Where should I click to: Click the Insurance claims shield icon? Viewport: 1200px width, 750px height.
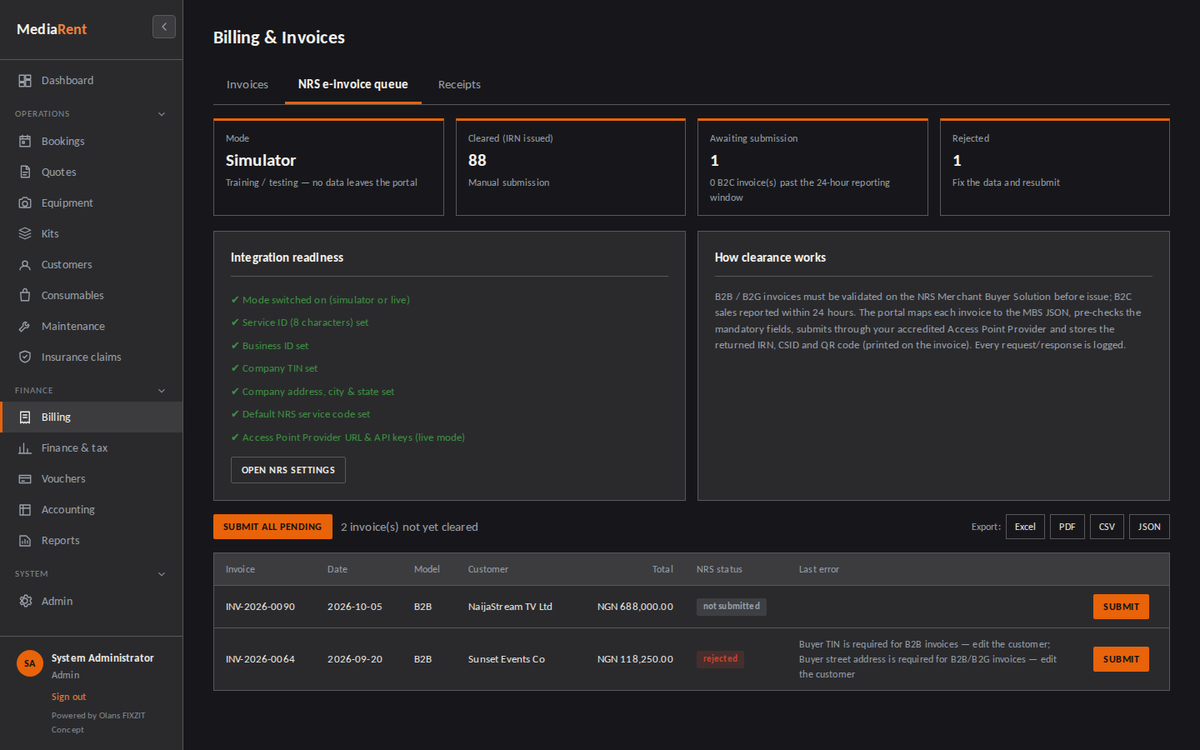[25, 357]
